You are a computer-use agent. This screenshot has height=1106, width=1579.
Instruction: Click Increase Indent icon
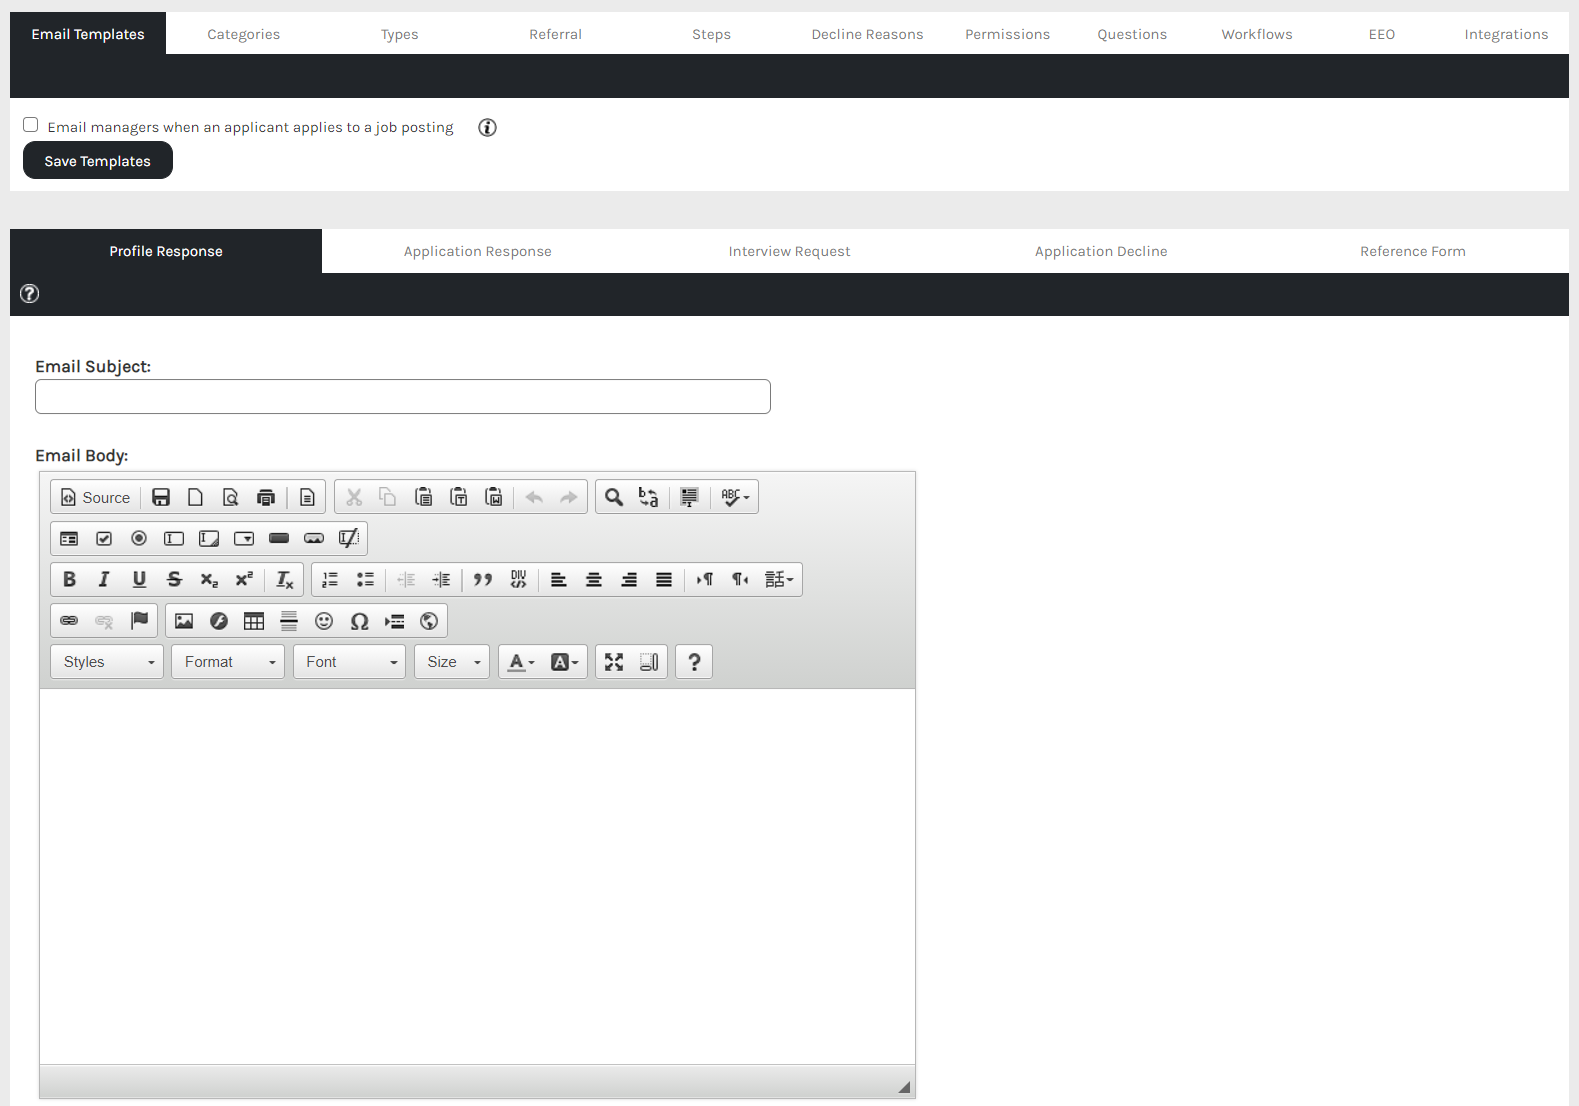[x=441, y=579]
